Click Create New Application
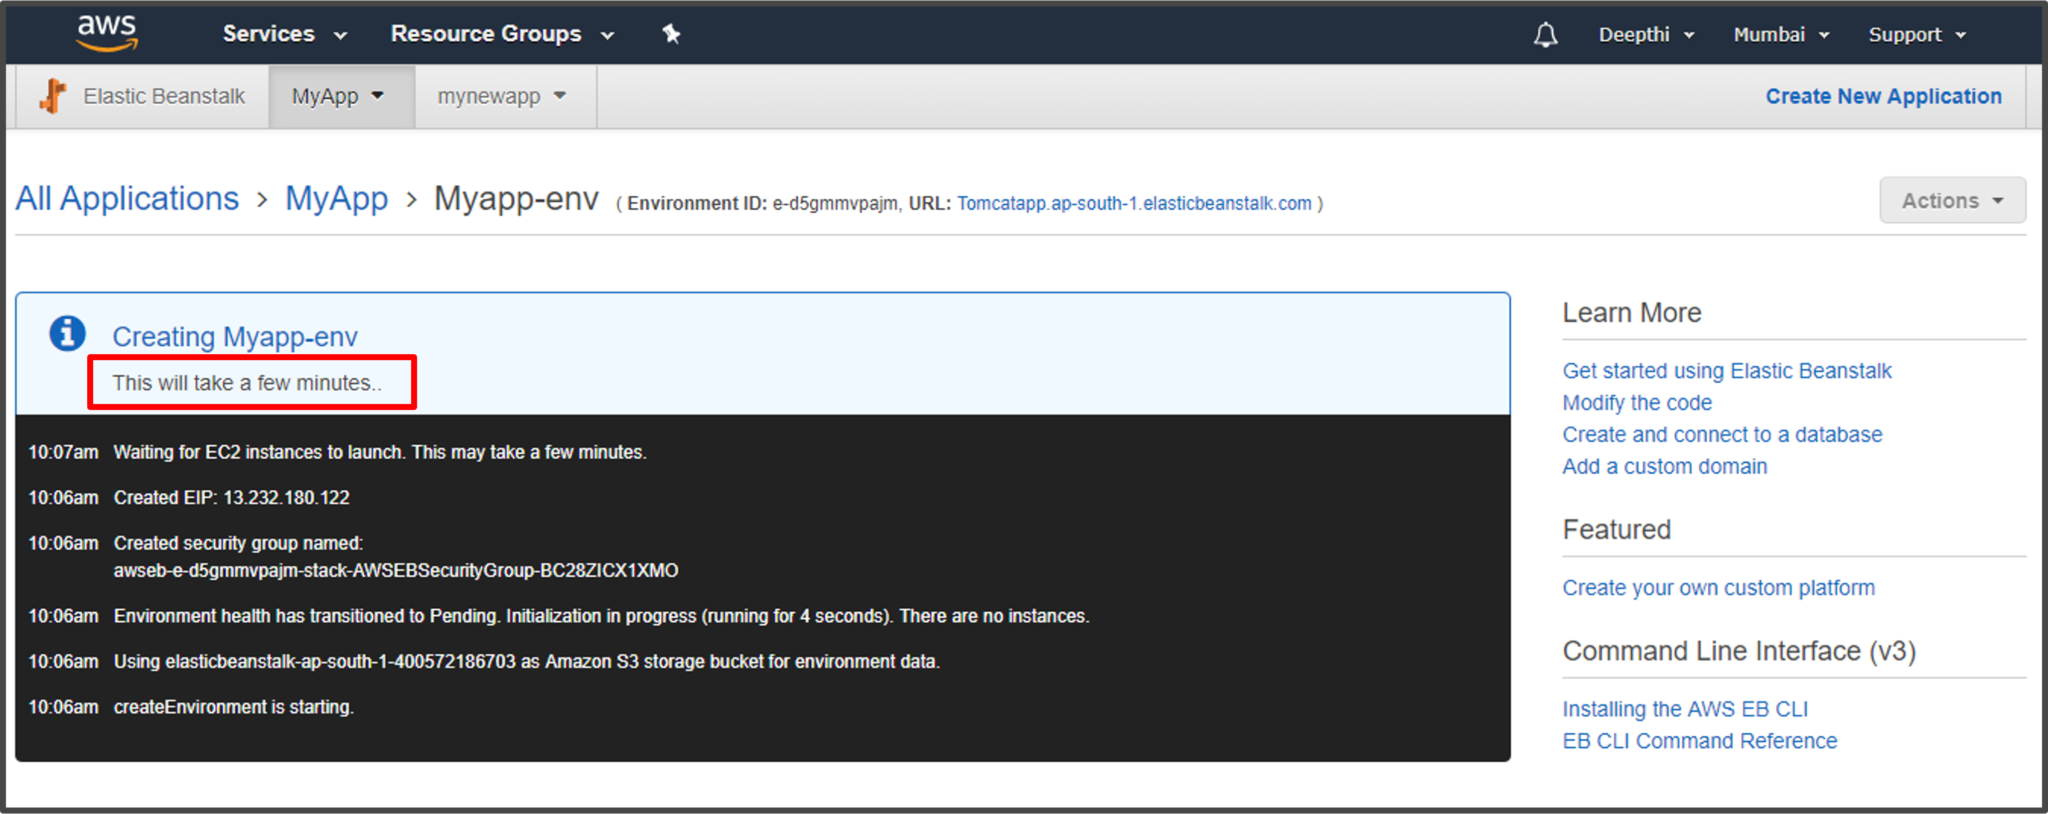 pos(1883,96)
